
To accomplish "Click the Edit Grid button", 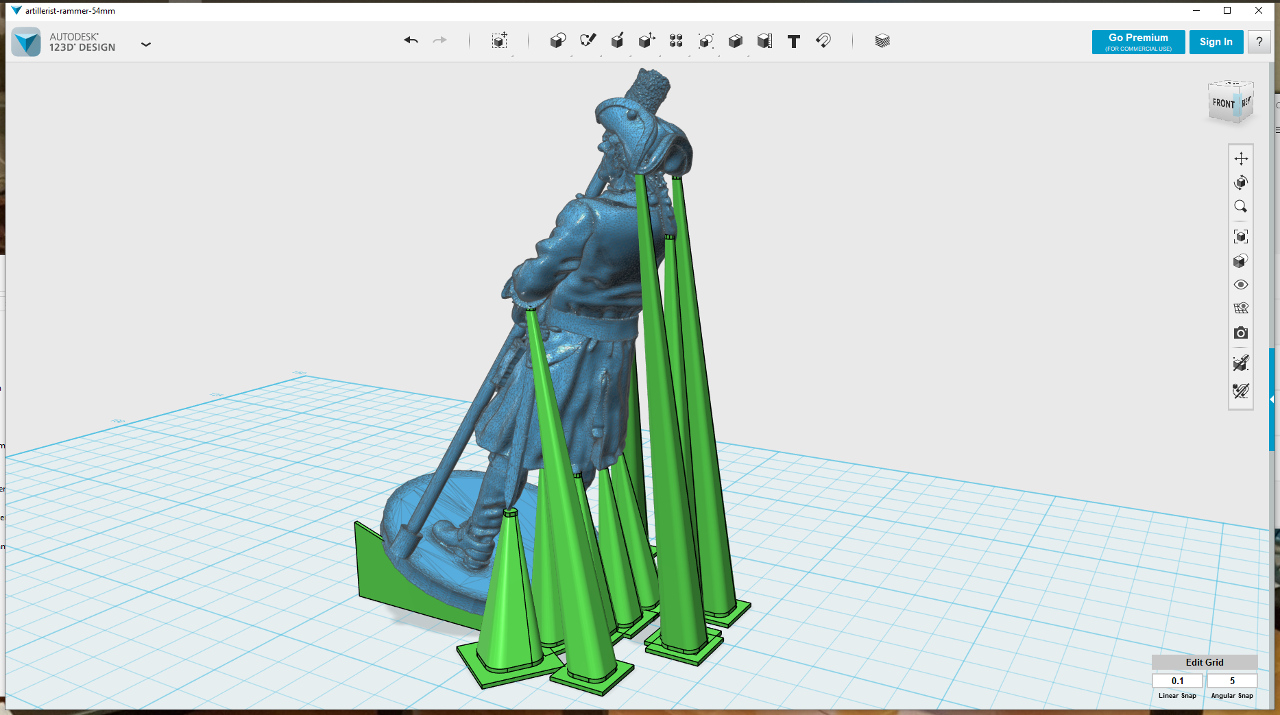I will click(x=1204, y=662).
